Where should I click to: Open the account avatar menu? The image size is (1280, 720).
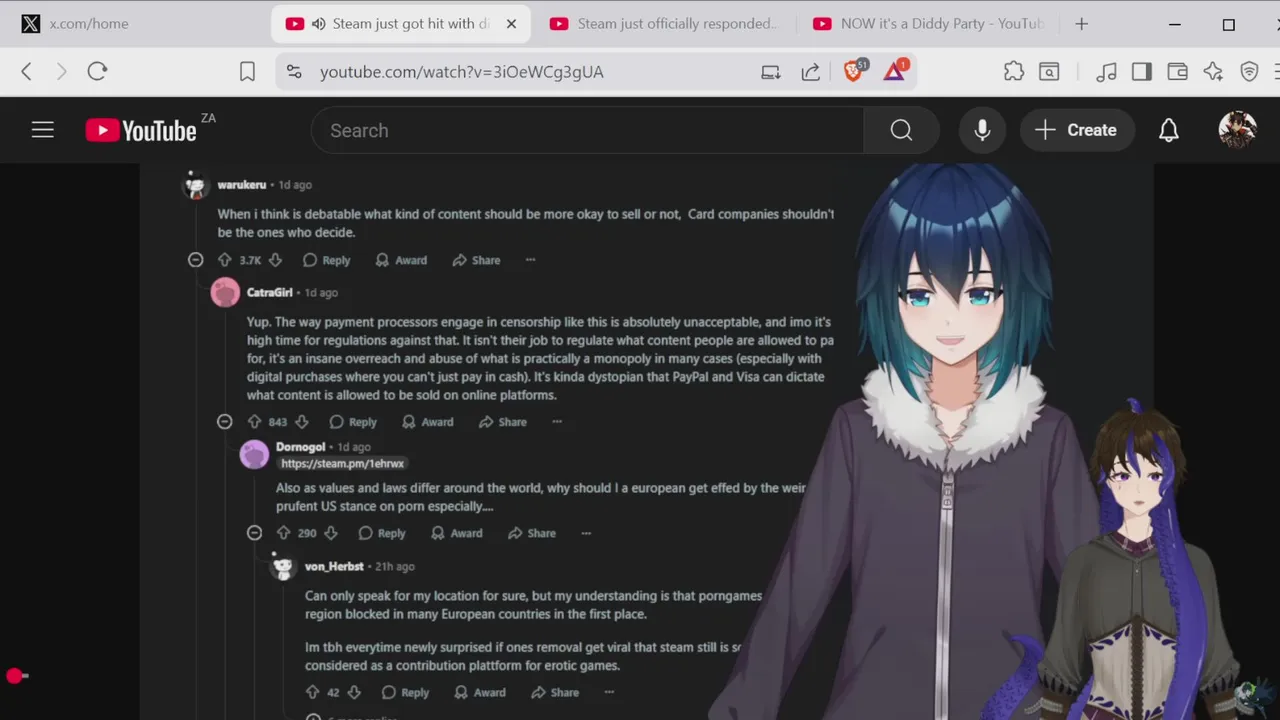click(x=1237, y=130)
